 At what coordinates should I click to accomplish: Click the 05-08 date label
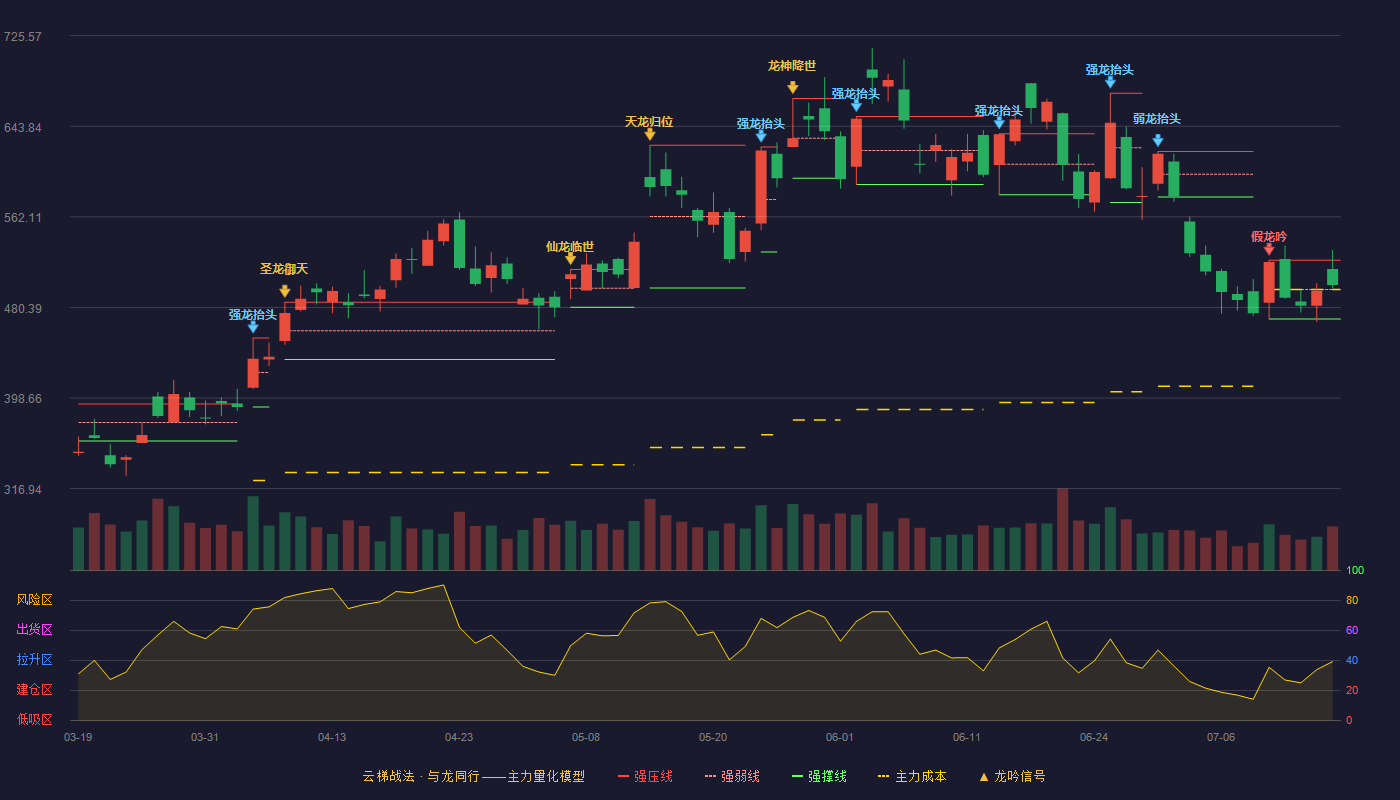coord(586,737)
